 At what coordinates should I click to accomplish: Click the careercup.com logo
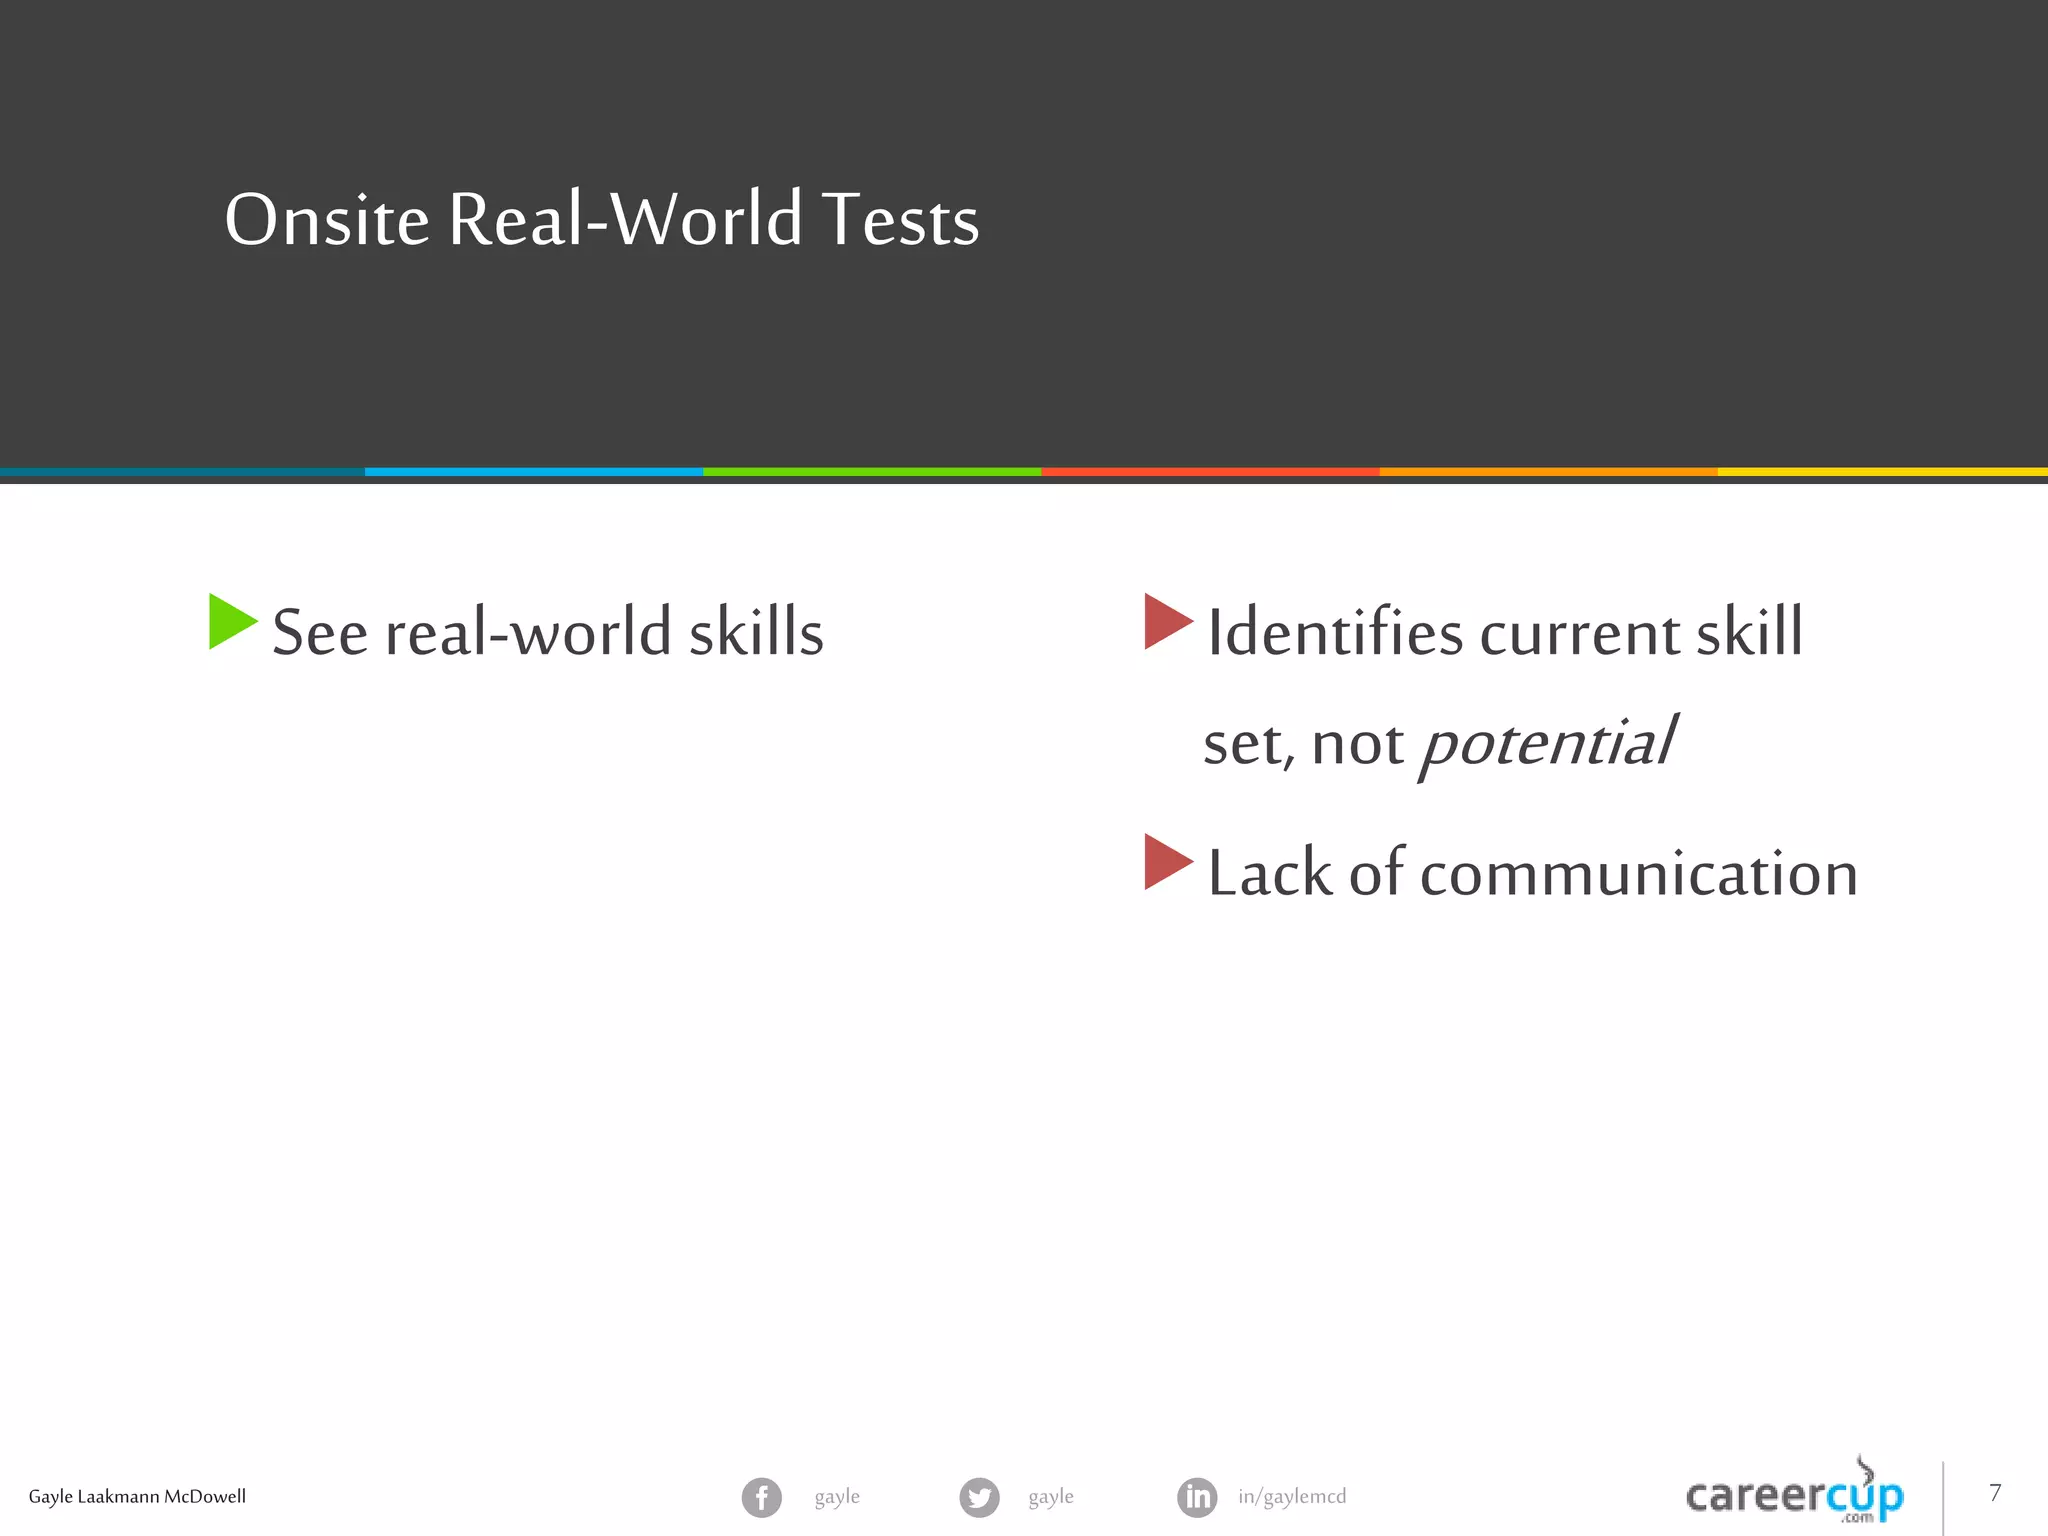pyautogui.click(x=1795, y=1491)
